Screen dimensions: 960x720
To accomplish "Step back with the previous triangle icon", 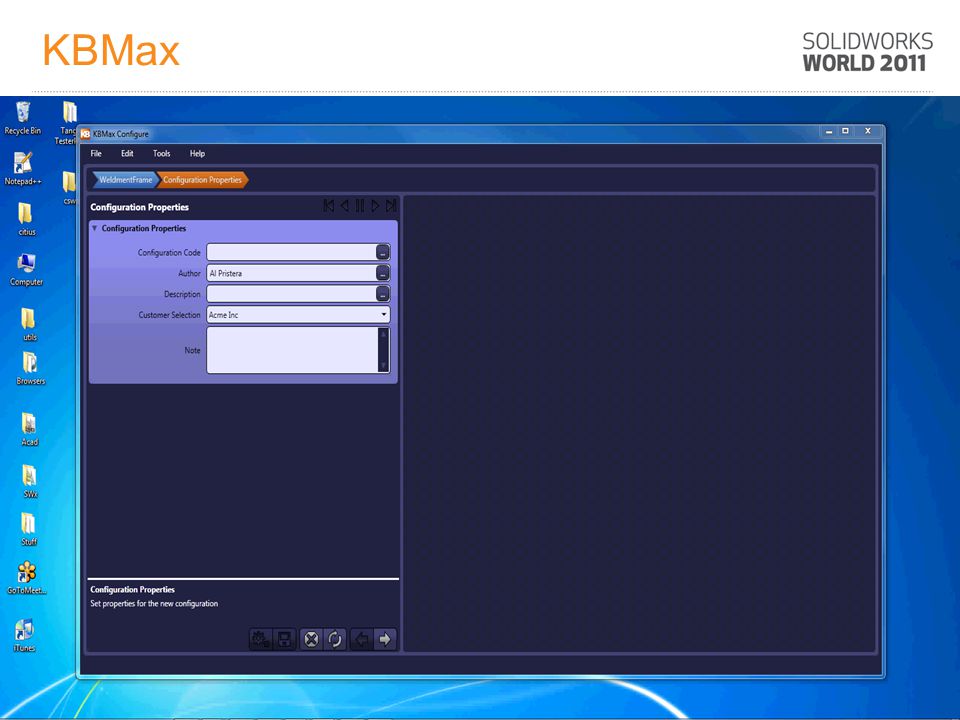I will [x=345, y=206].
